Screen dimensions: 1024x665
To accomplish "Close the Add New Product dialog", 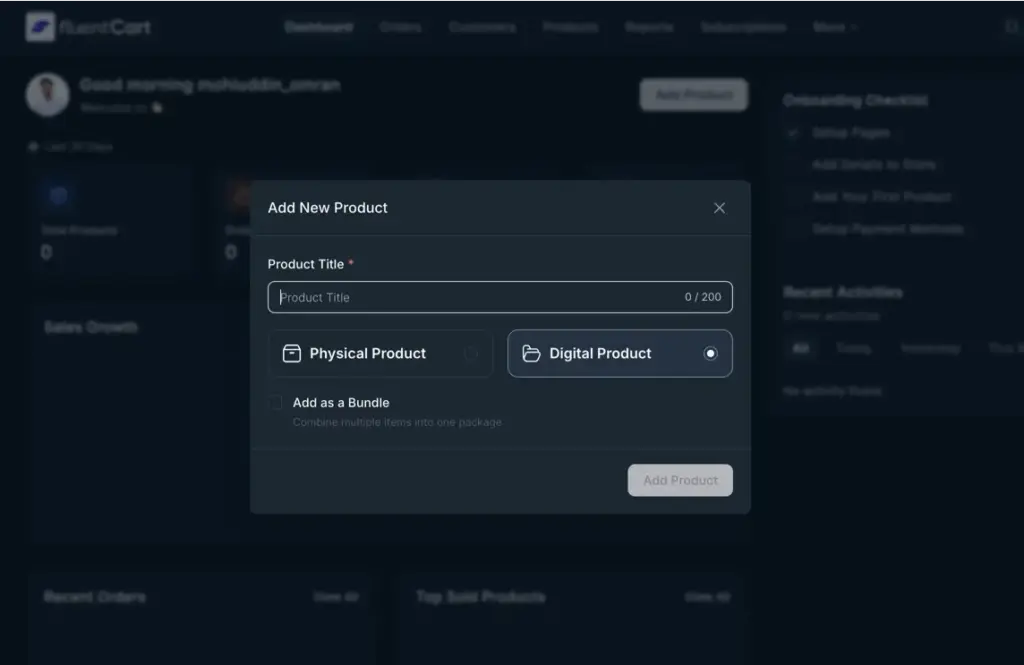I will coord(719,208).
